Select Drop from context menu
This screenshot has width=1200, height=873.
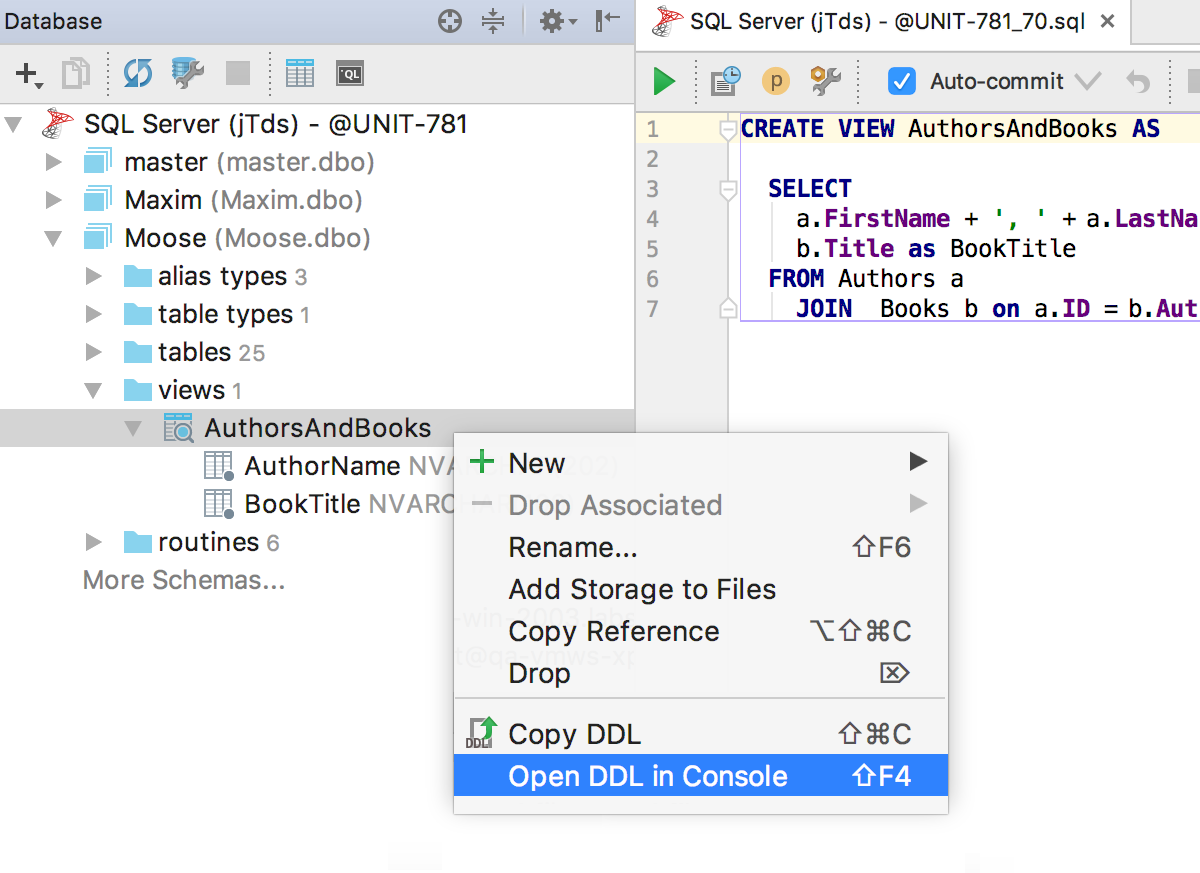point(701,673)
